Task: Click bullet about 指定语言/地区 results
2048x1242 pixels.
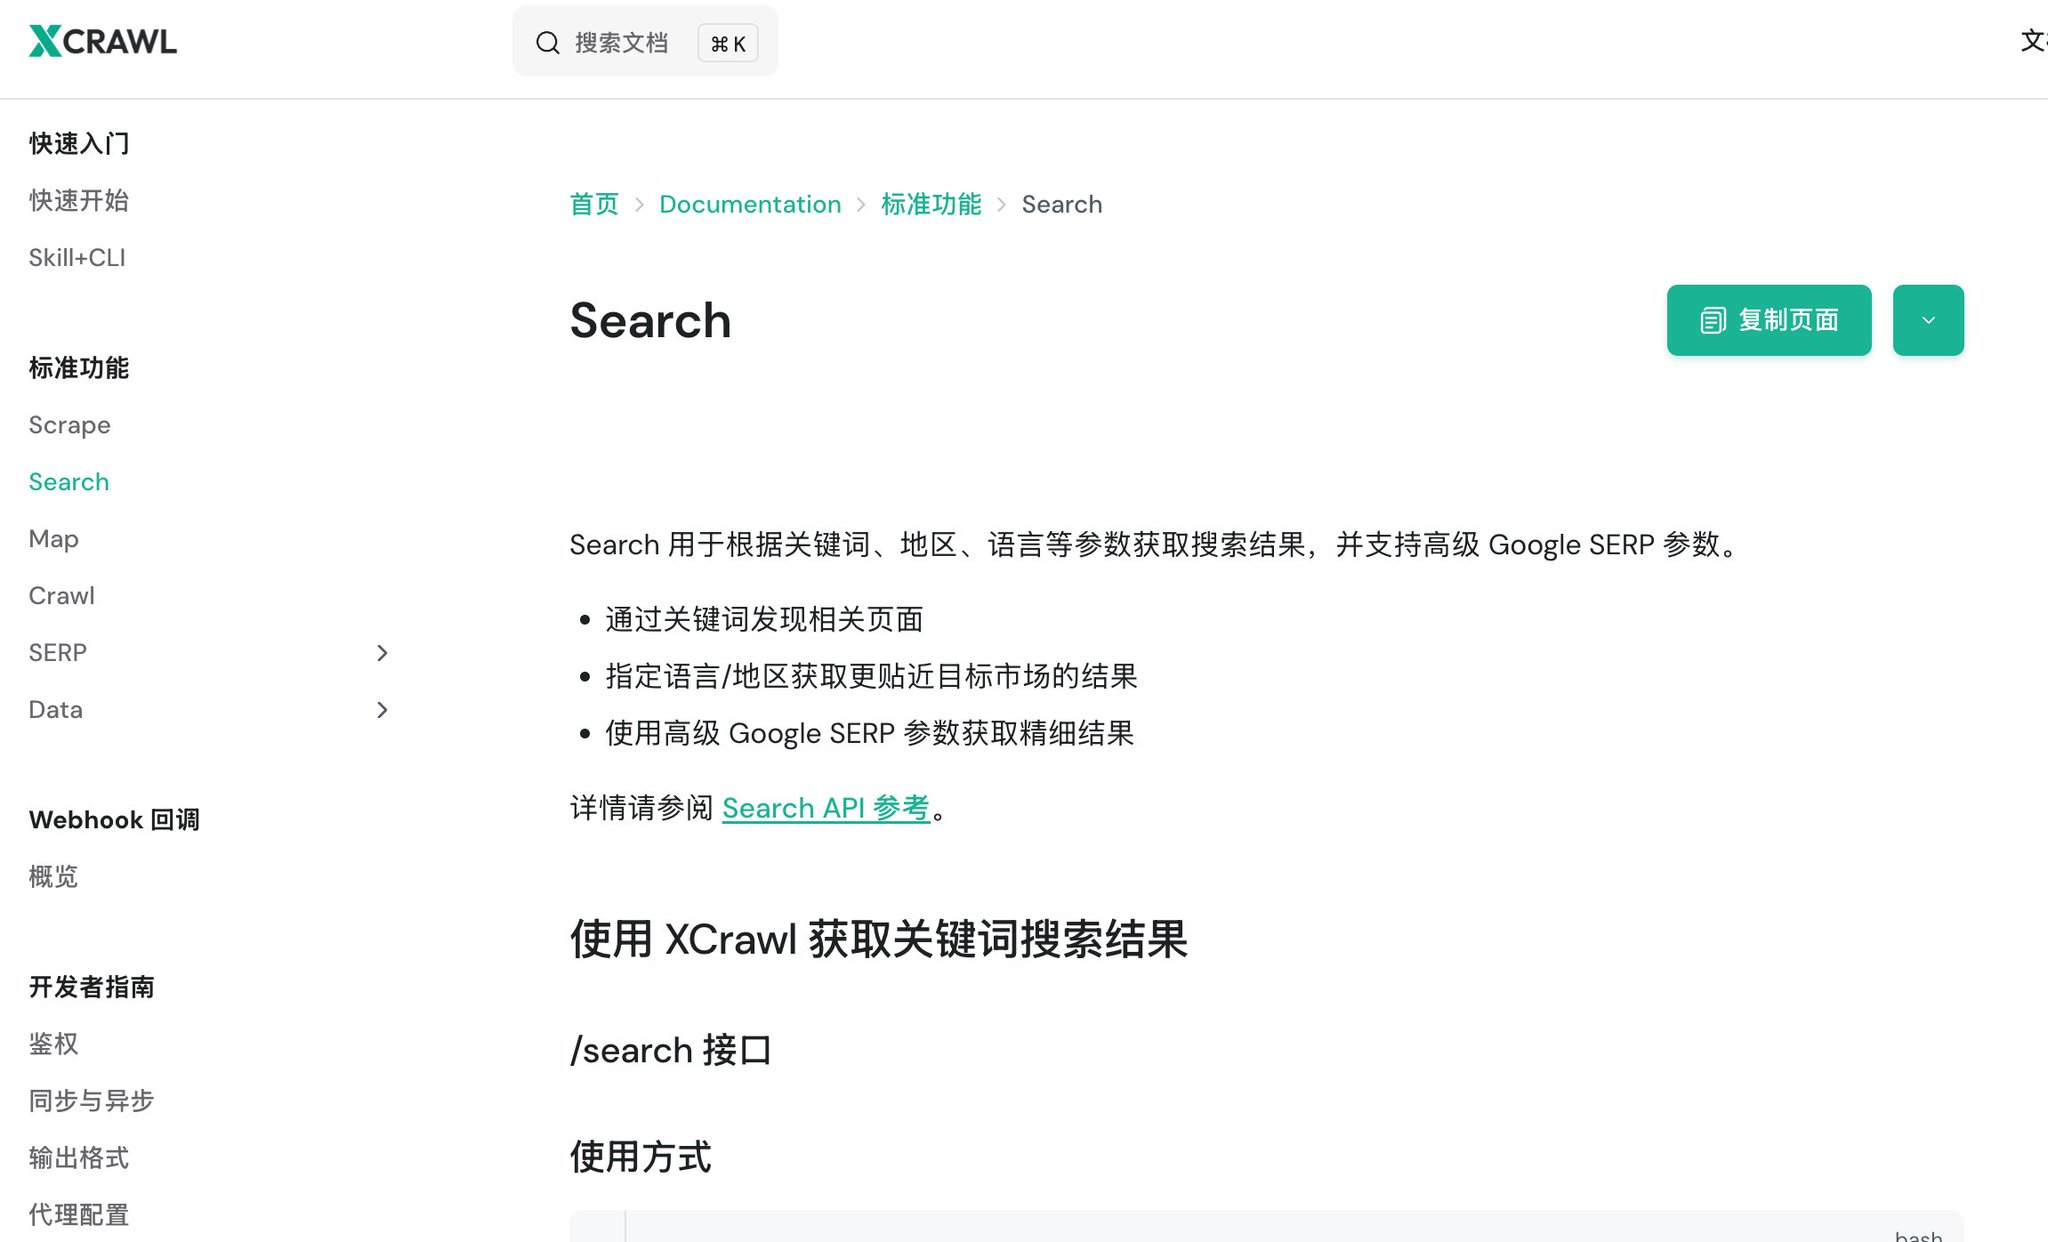Action: pyautogui.click(x=871, y=677)
